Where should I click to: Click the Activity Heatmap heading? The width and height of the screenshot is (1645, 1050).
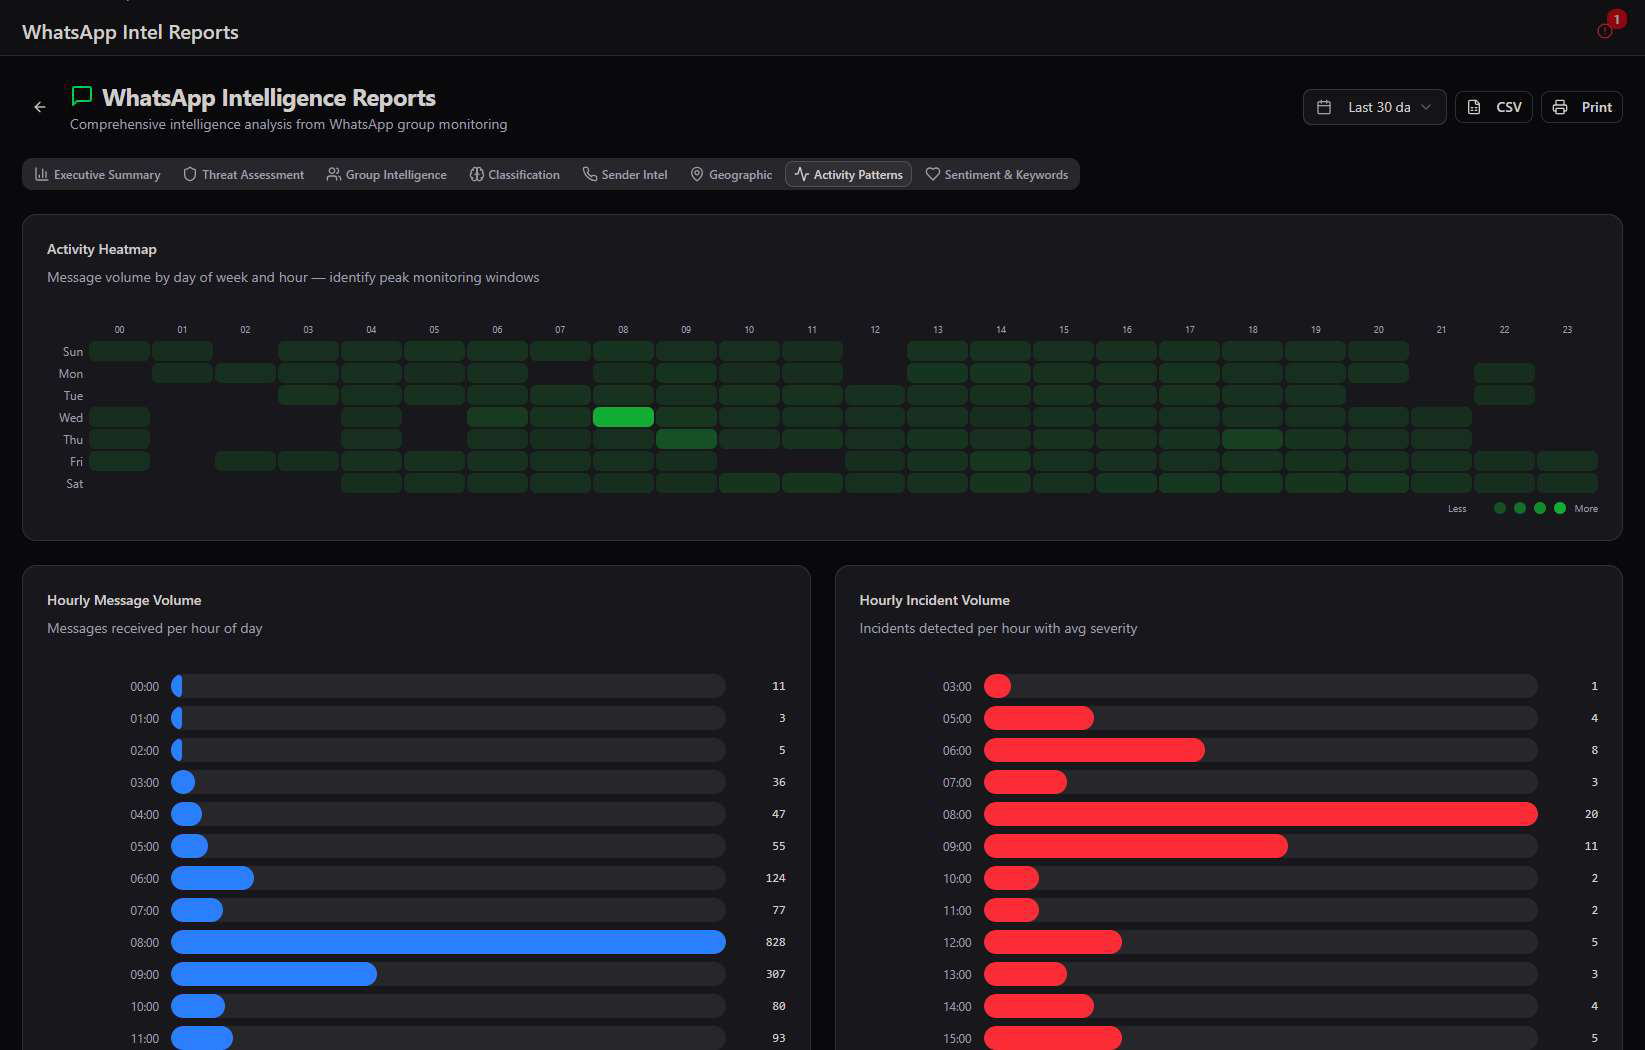click(x=102, y=249)
